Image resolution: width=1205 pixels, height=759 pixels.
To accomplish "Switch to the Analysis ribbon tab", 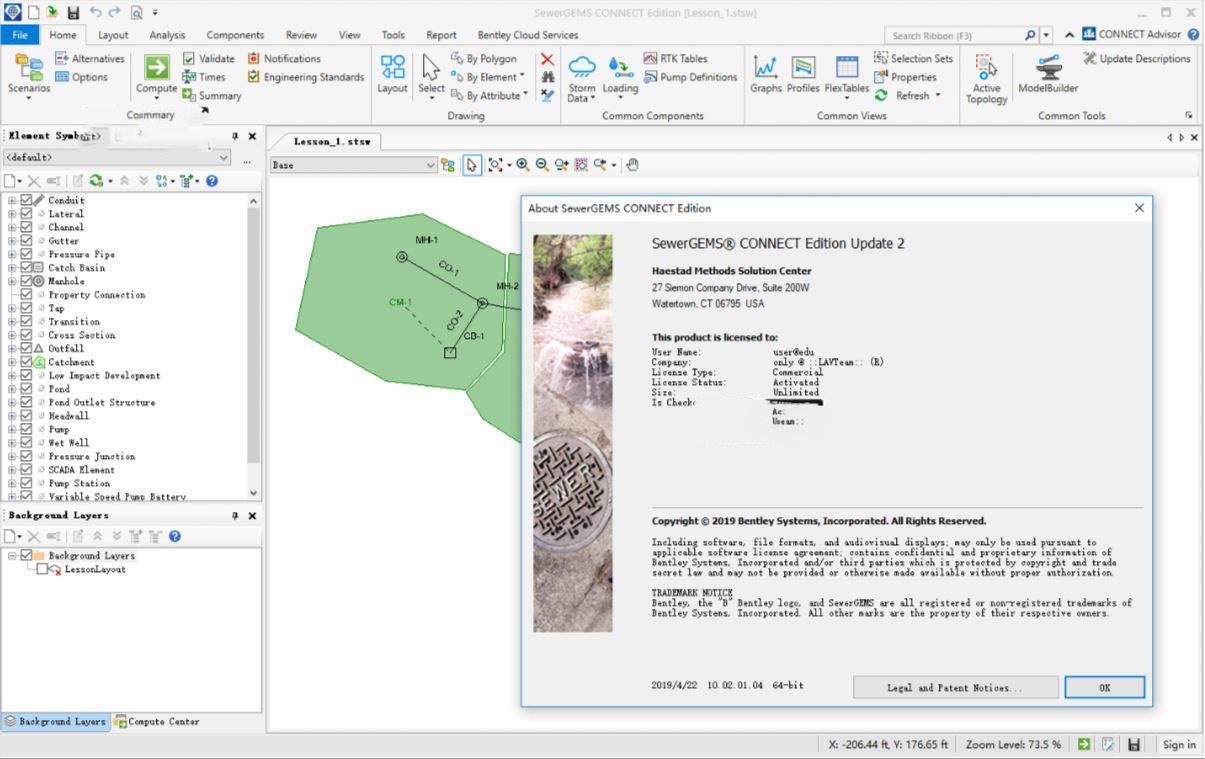I will (x=167, y=35).
